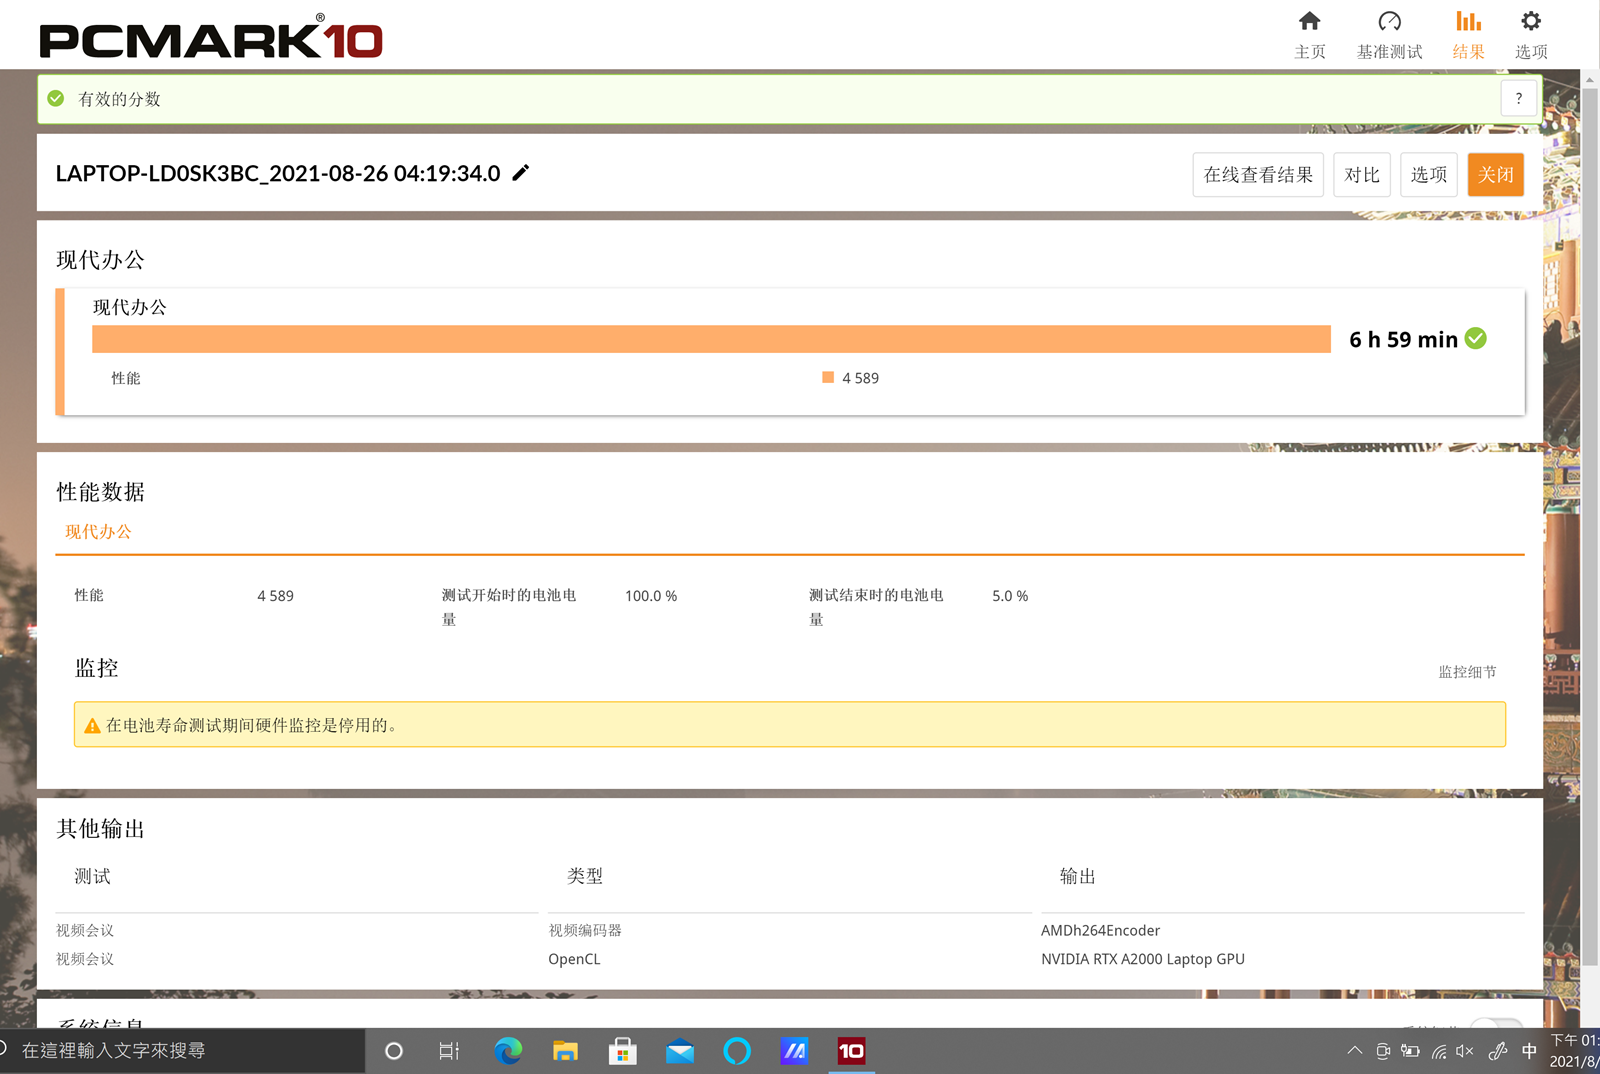Launch Microsoft Edge from the taskbar
The height and width of the screenshot is (1074, 1600).
pyautogui.click(x=508, y=1051)
